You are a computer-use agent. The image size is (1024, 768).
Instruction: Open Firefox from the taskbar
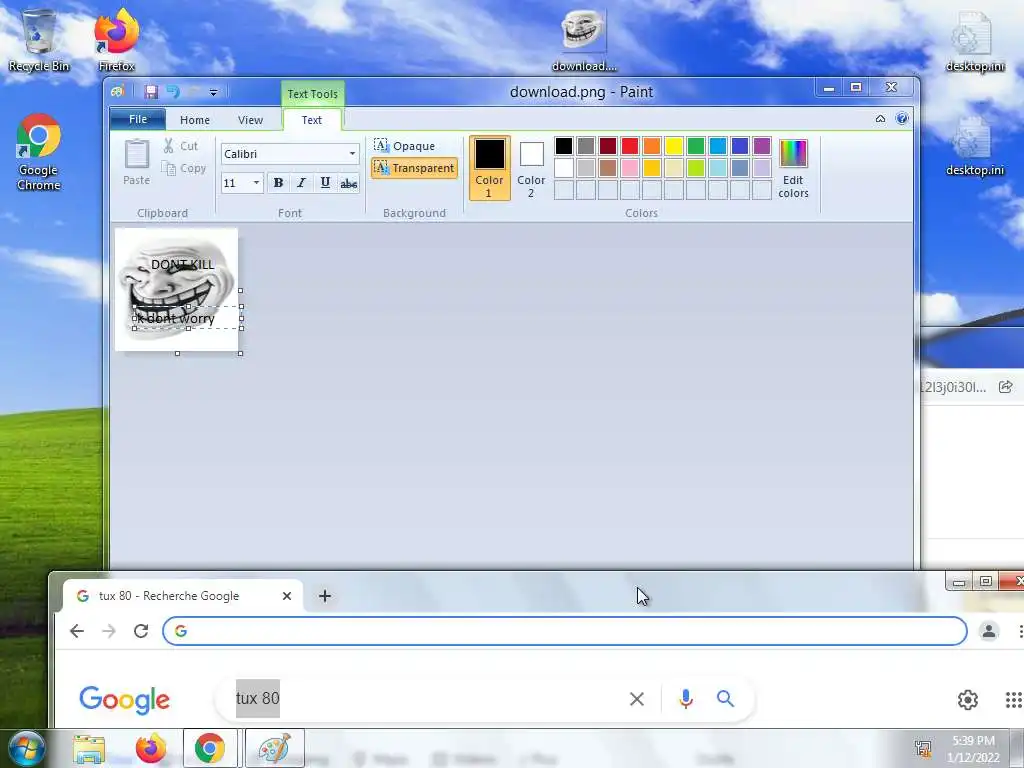(x=151, y=748)
